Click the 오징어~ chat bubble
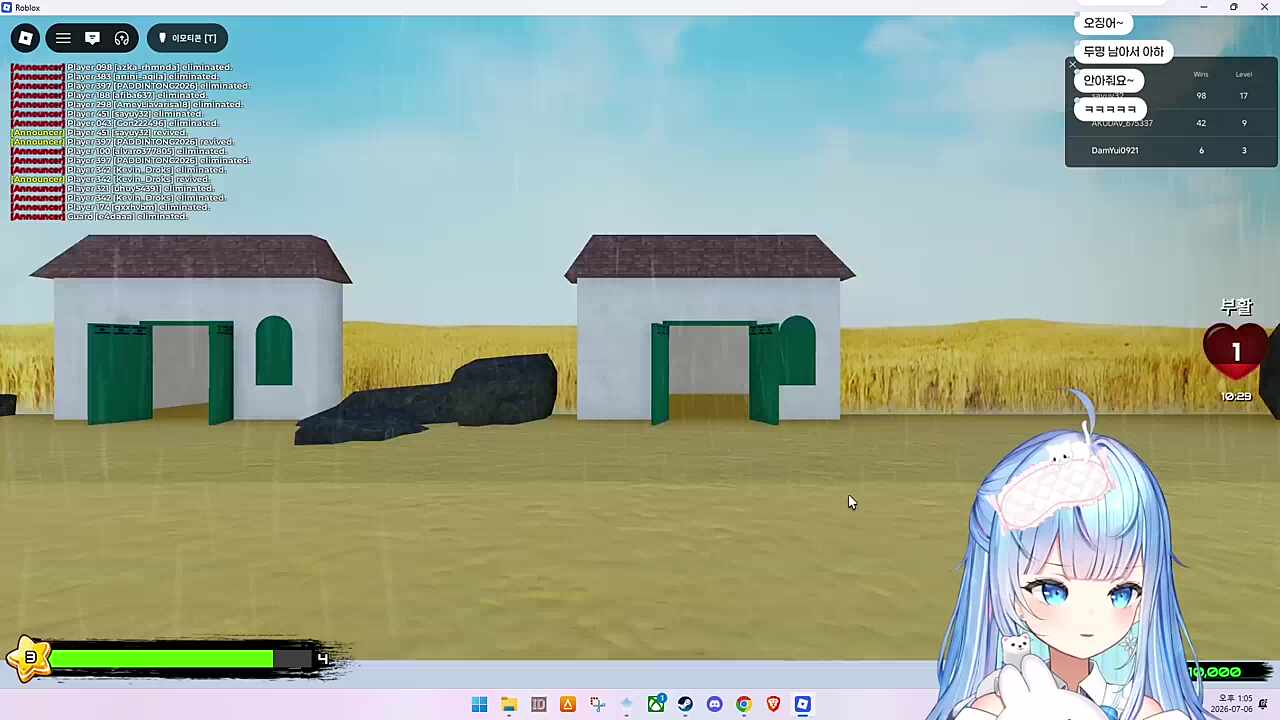 click(1104, 23)
